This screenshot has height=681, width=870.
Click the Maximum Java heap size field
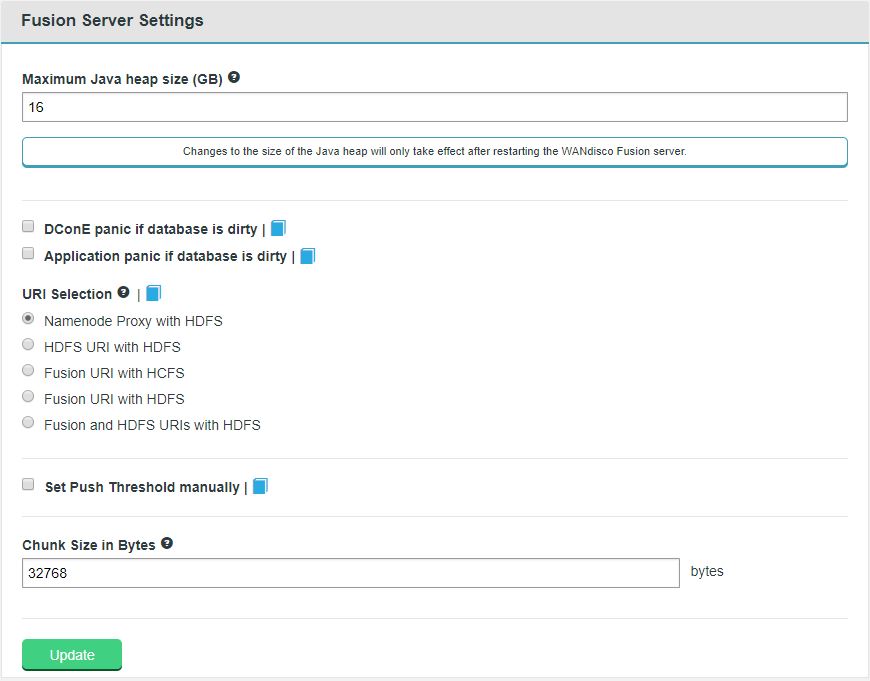[434, 106]
